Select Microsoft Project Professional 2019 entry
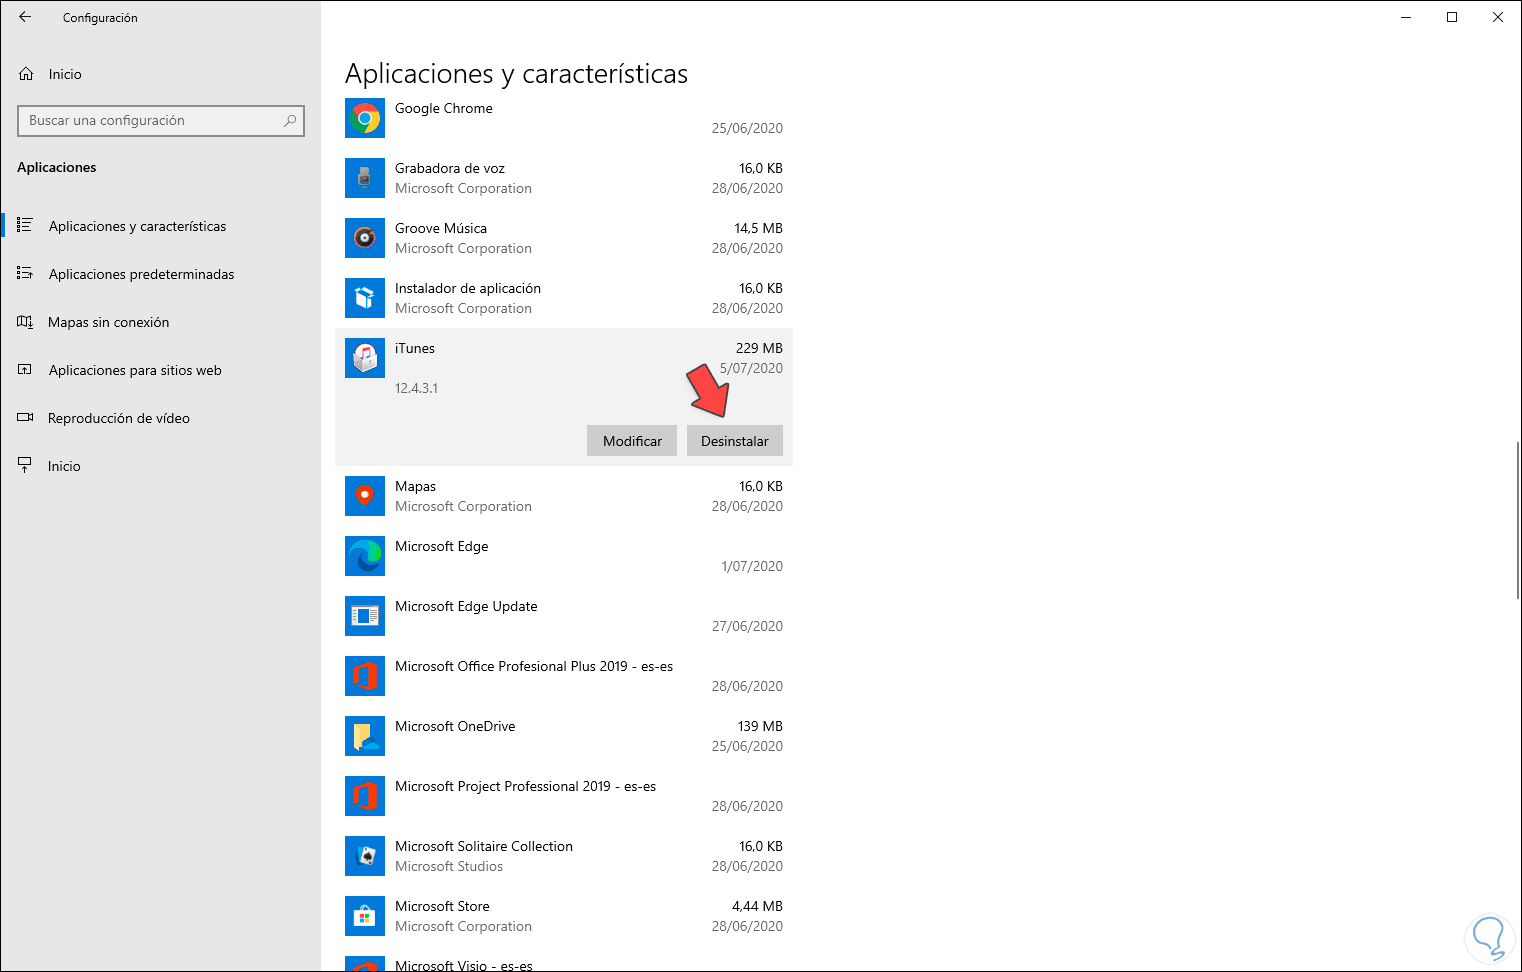The image size is (1522, 972). tap(526, 786)
